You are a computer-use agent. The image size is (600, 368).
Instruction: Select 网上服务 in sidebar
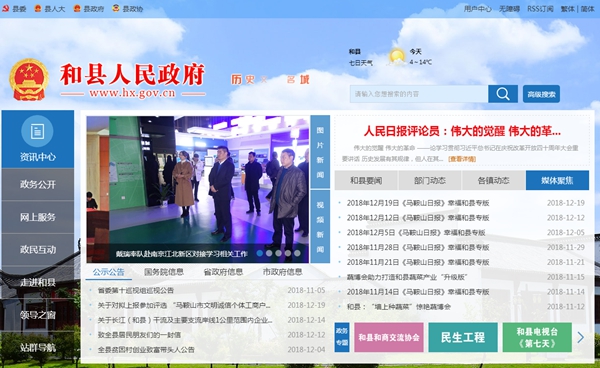38,217
